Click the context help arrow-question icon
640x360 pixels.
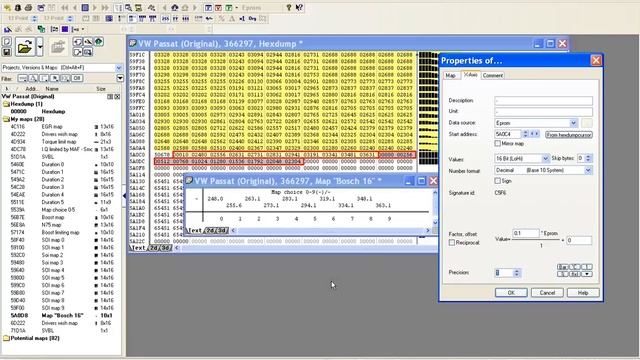coord(299,7)
